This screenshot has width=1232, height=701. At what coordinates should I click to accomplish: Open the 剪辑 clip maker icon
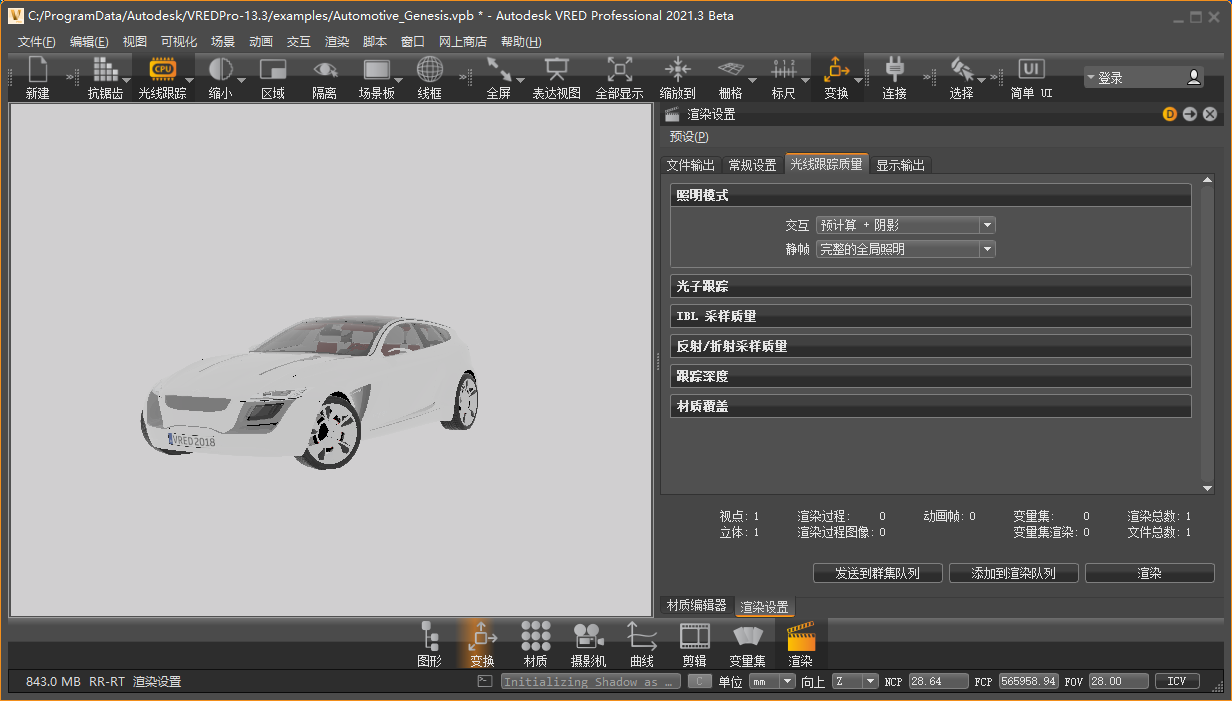click(694, 636)
